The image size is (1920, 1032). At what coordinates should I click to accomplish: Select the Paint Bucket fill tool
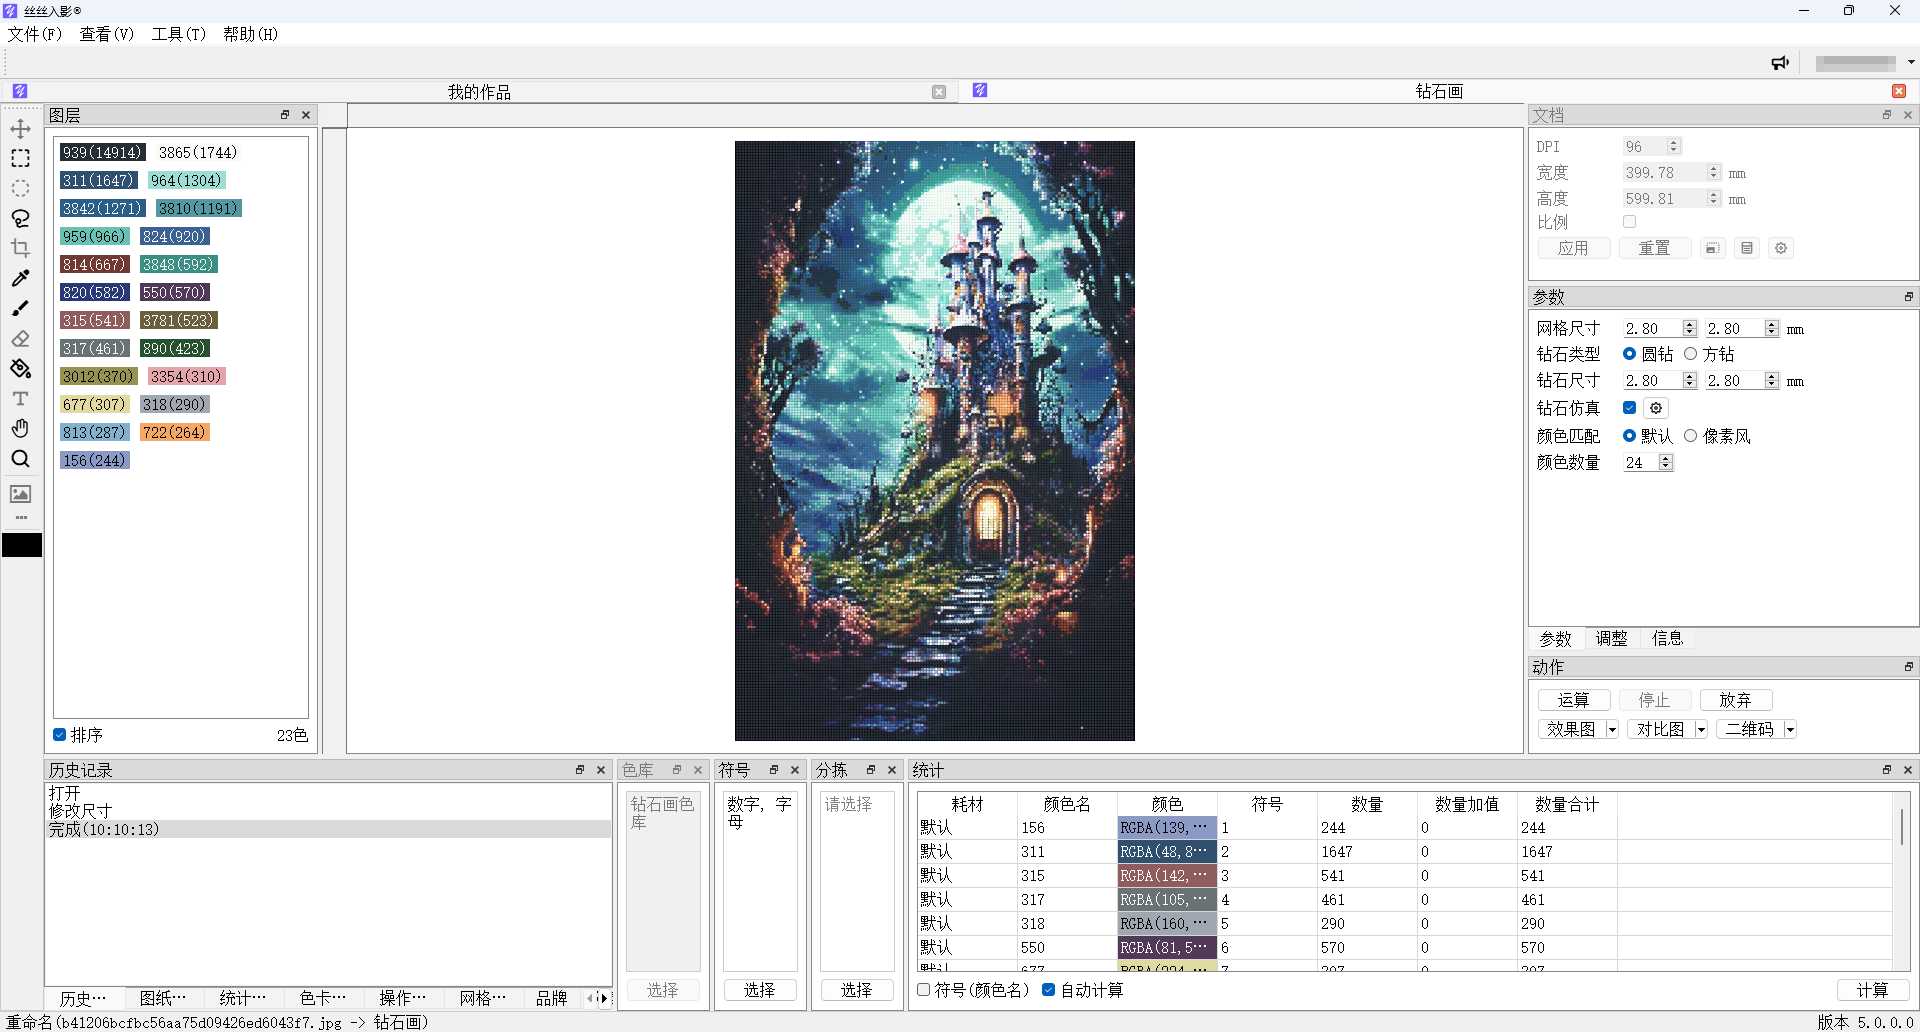pos(20,369)
